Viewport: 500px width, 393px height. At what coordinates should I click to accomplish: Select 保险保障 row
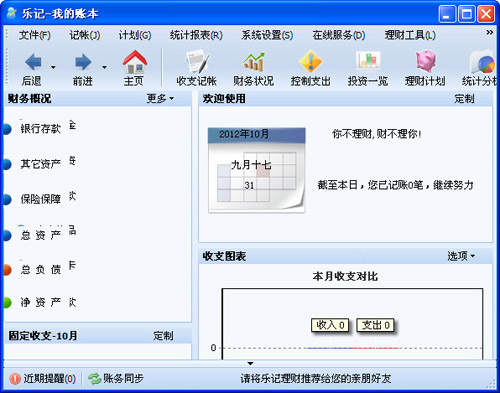click(x=41, y=199)
